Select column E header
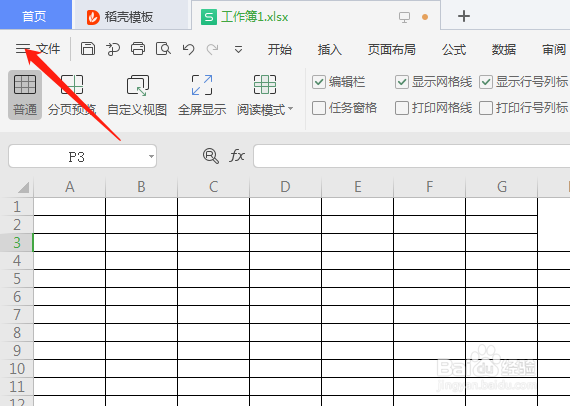Viewport: 570px width, 406px height. 357,187
